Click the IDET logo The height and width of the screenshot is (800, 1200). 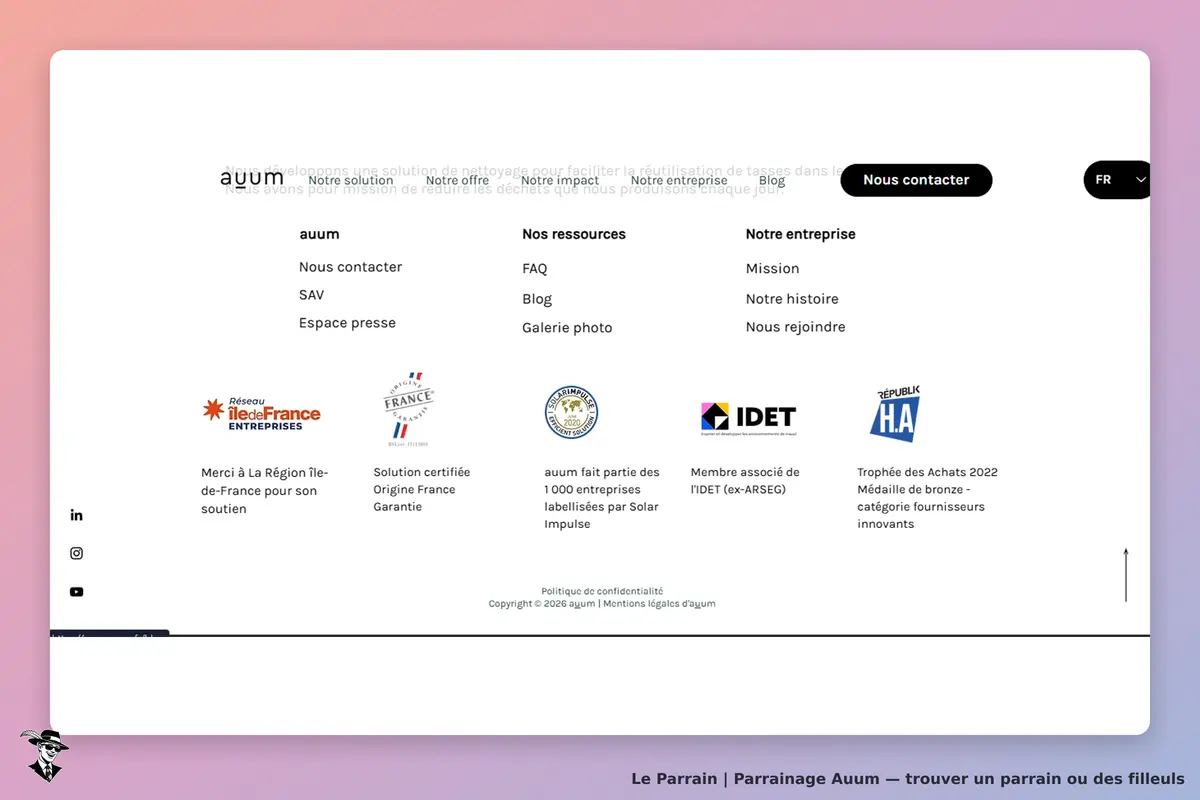point(748,418)
